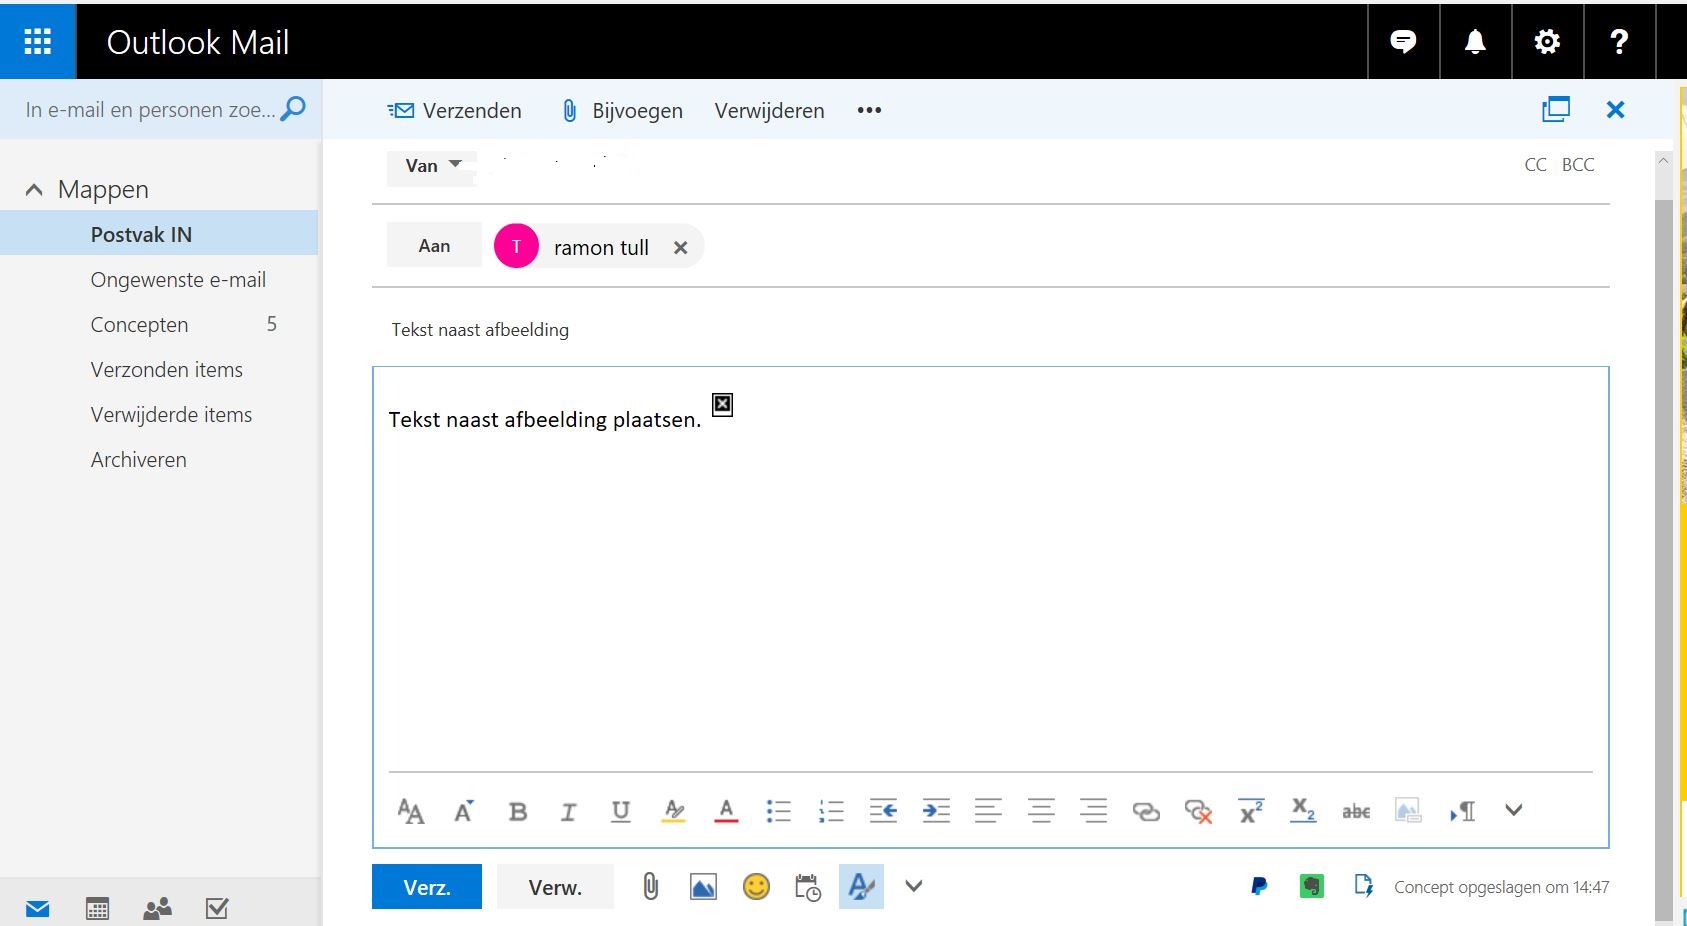Image resolution: width=1687 pixels, height=926 pixels.
Task: Open the PayPal add-in icon
Action: tap(1259, 886)
